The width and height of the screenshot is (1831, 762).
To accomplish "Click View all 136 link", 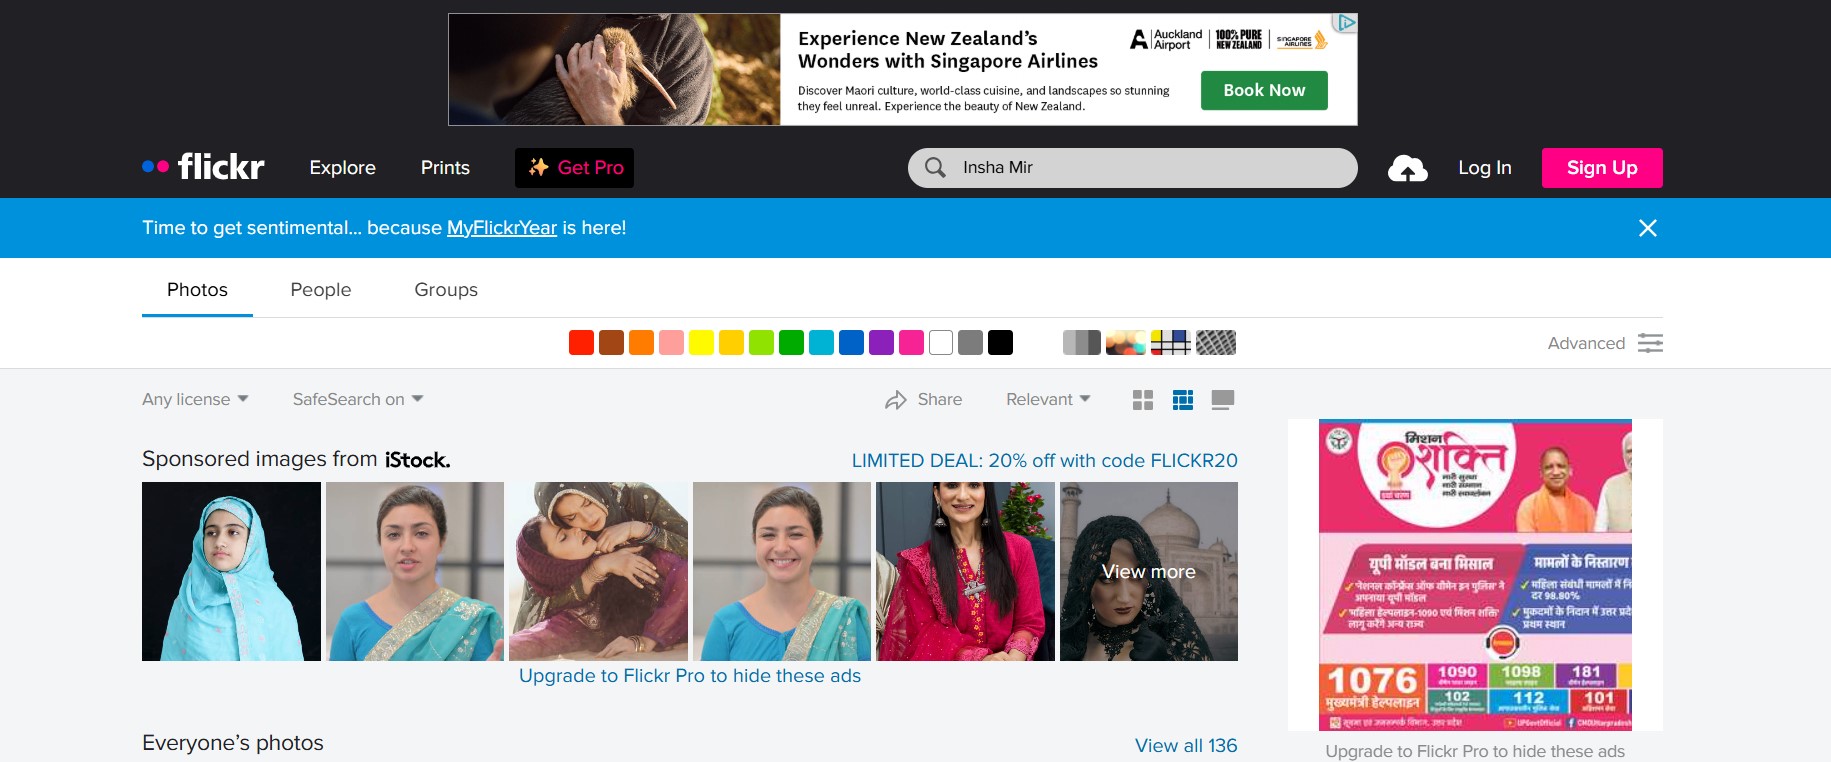I will [1186, 746].
